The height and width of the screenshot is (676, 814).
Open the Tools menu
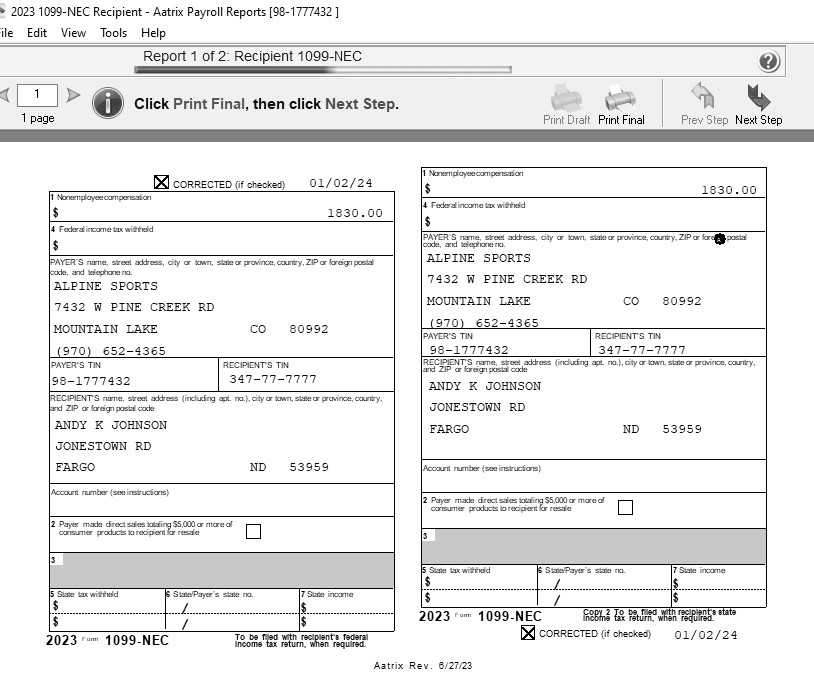[113, 33]
